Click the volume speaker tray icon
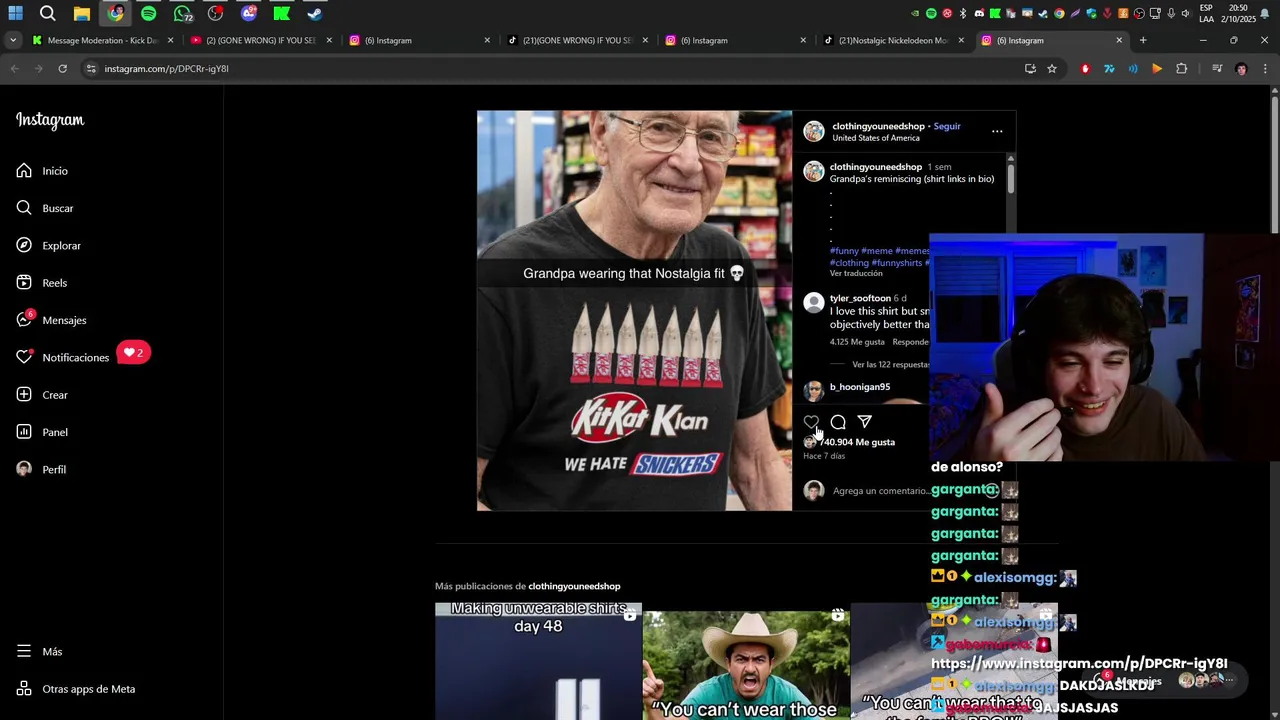The image size is (1280, 720). click(x=1185, y=13)
